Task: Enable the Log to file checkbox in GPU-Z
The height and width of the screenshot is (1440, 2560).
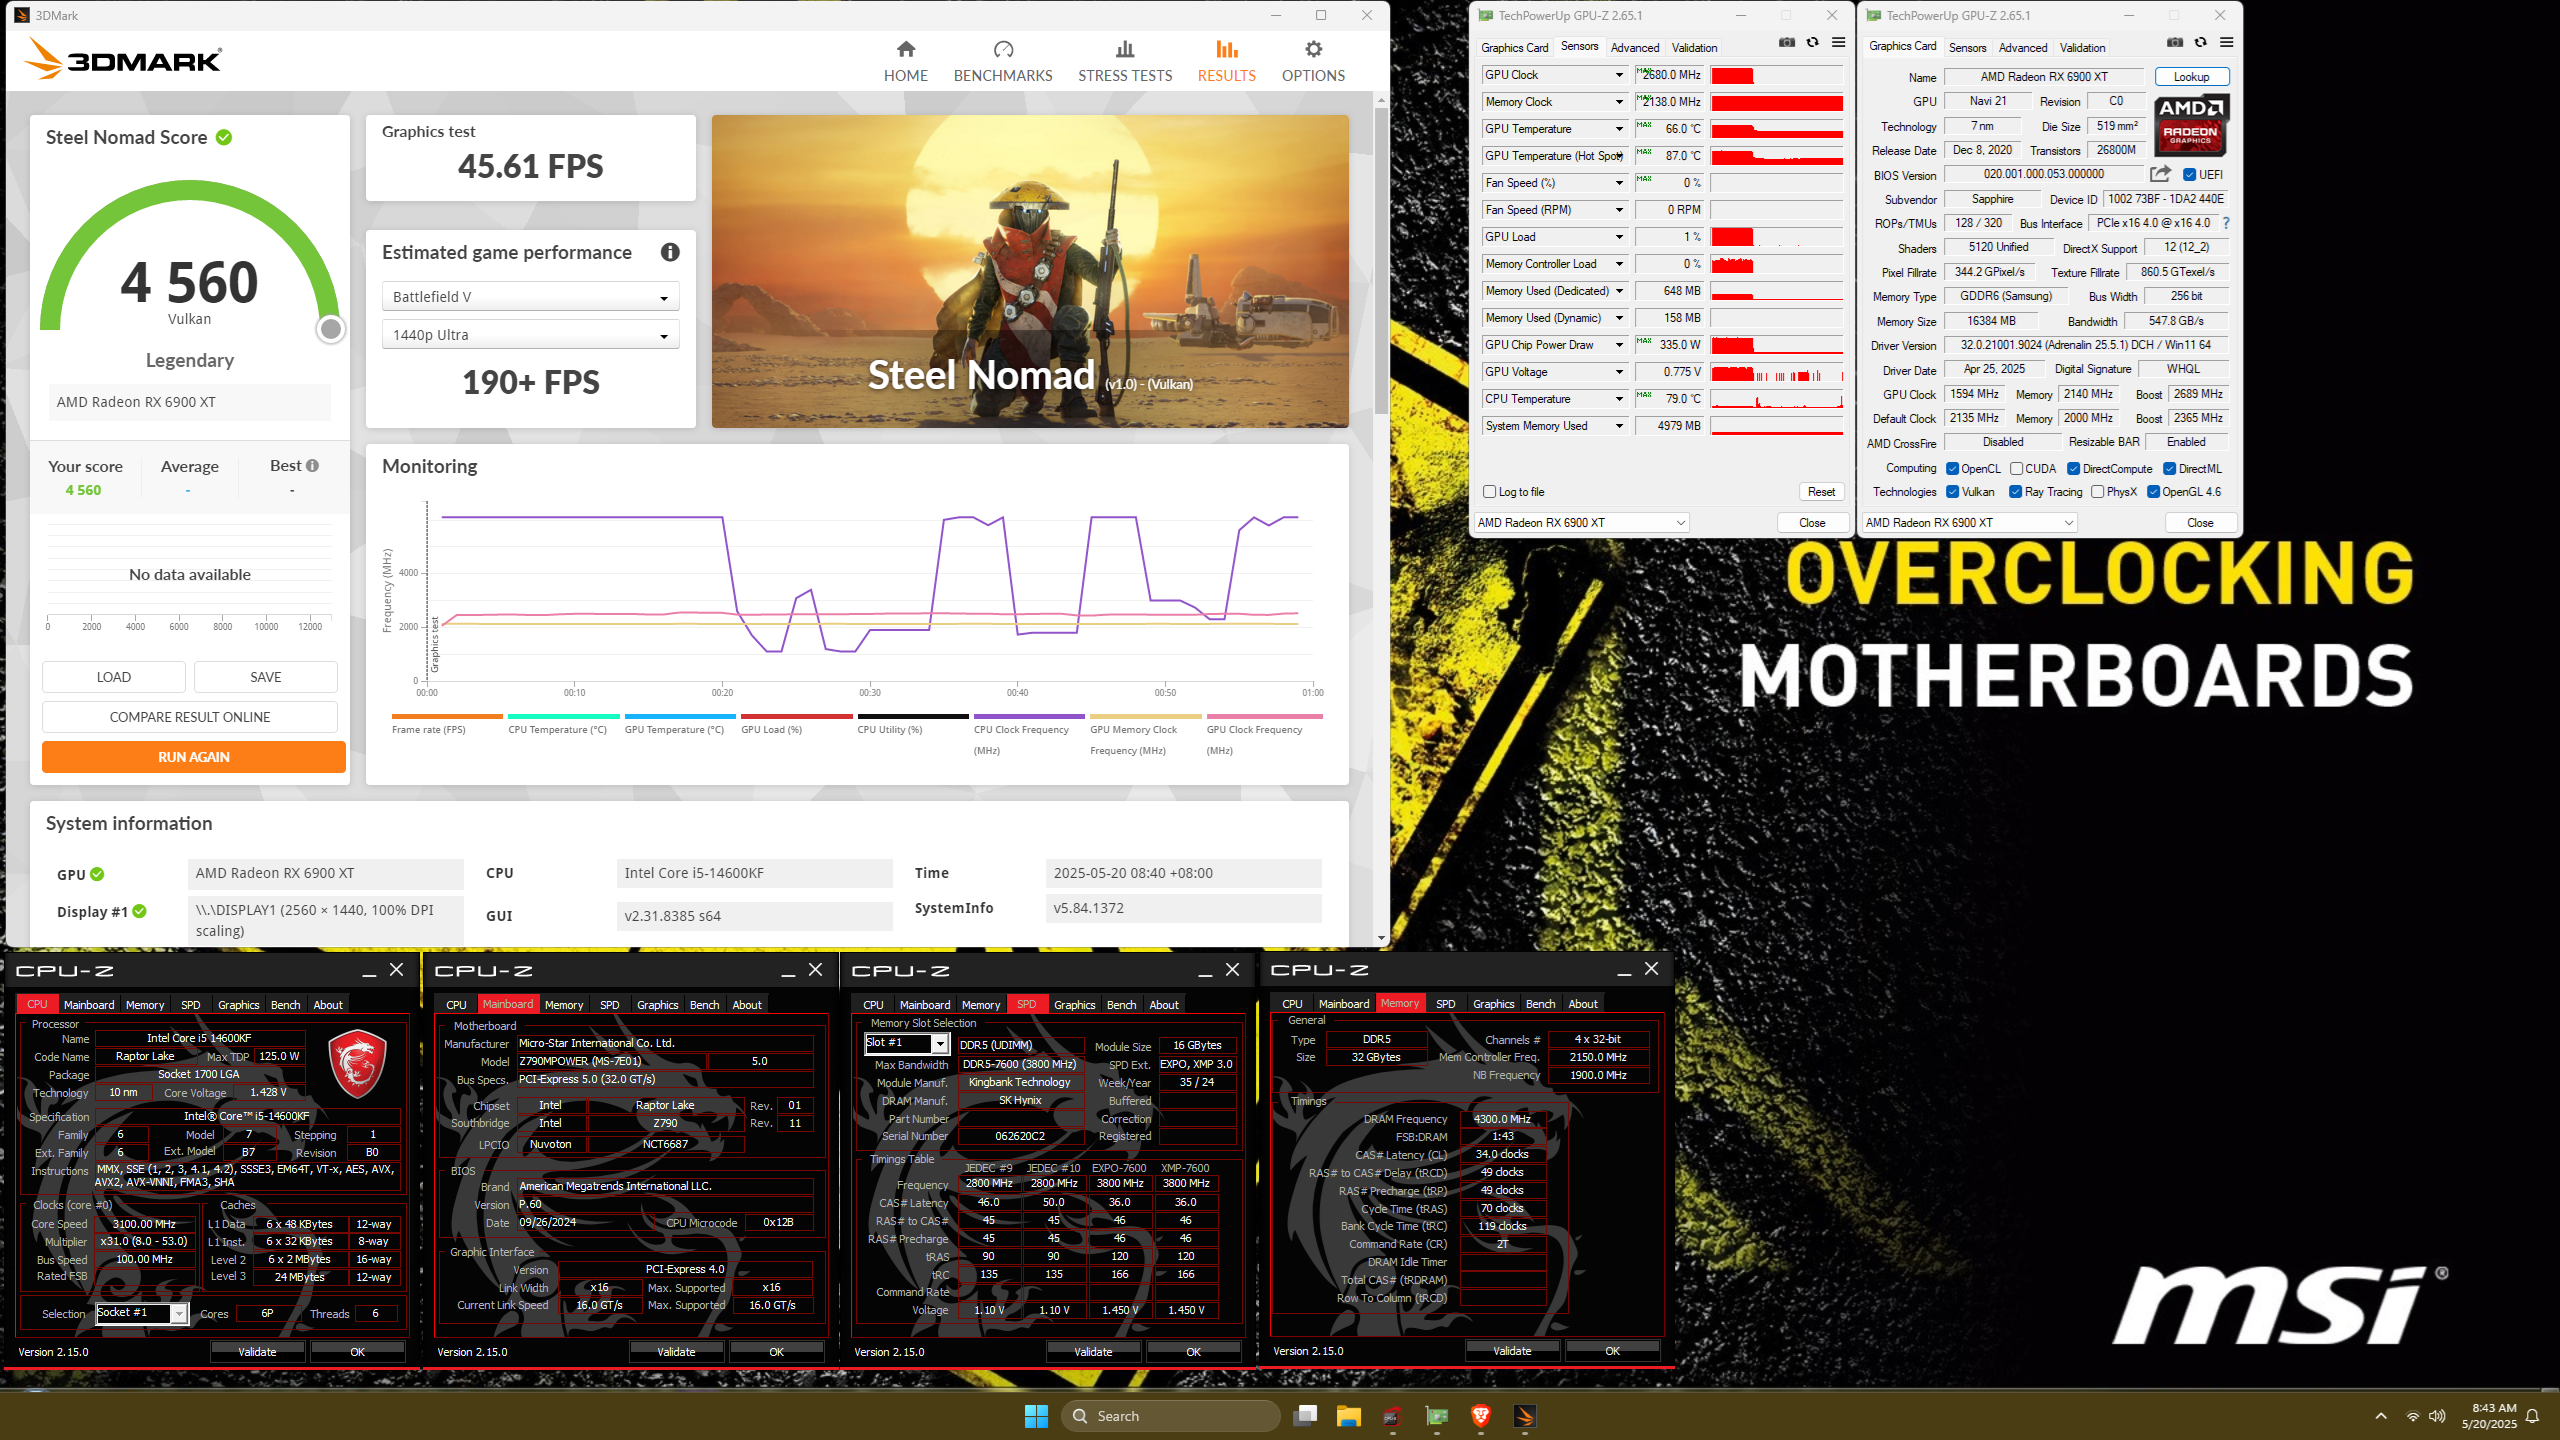Action: (1490, 492)
